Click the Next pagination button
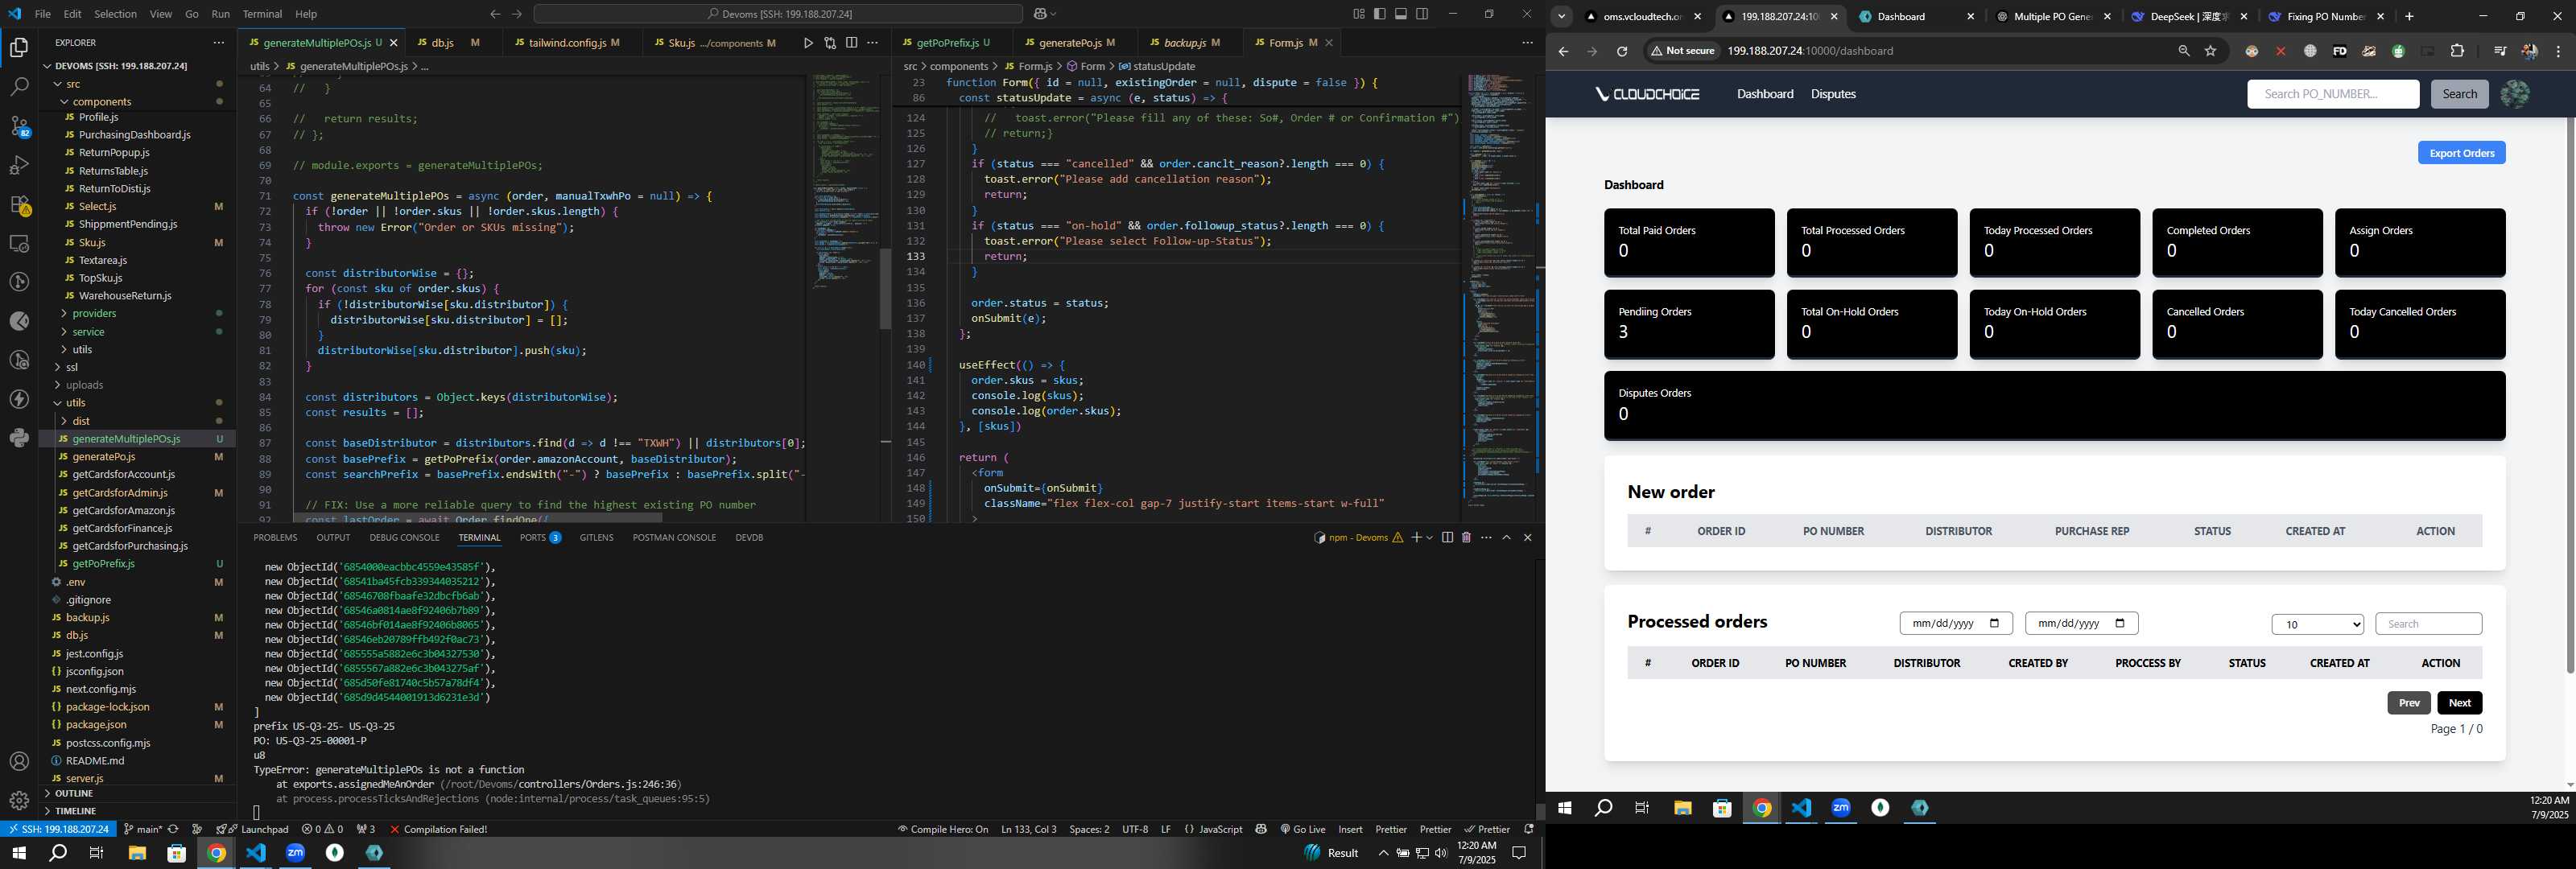This screenshot has width=2576, height=869. pos(2459,703)
